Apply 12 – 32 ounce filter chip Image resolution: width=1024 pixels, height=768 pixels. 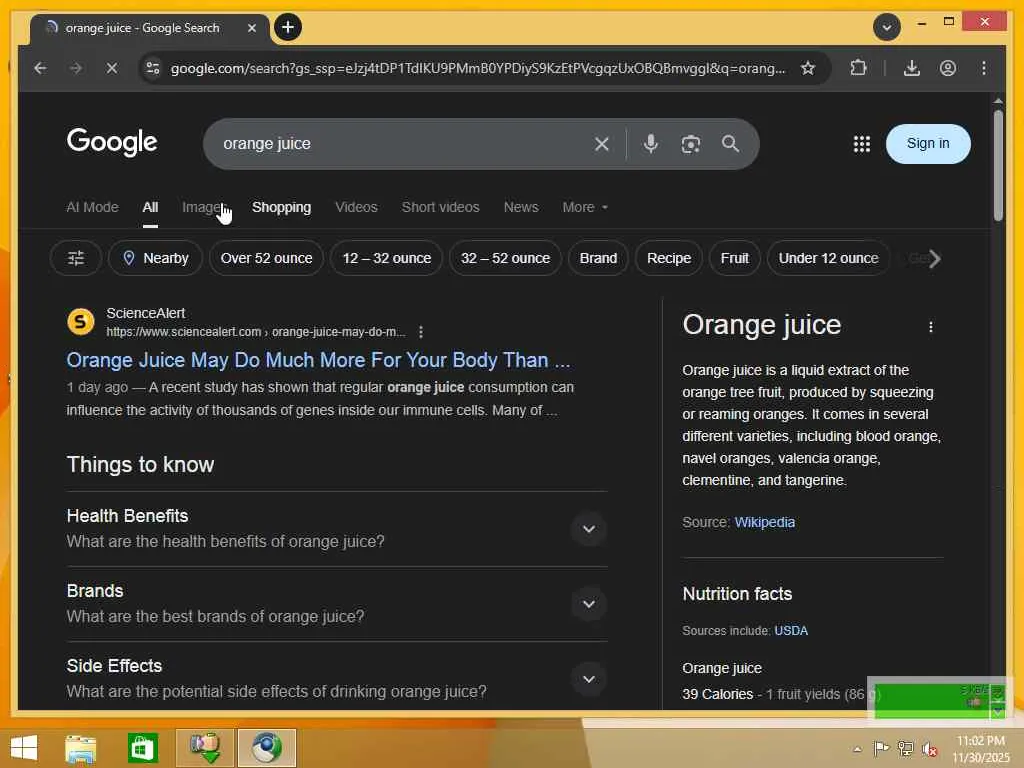point(387,258)
